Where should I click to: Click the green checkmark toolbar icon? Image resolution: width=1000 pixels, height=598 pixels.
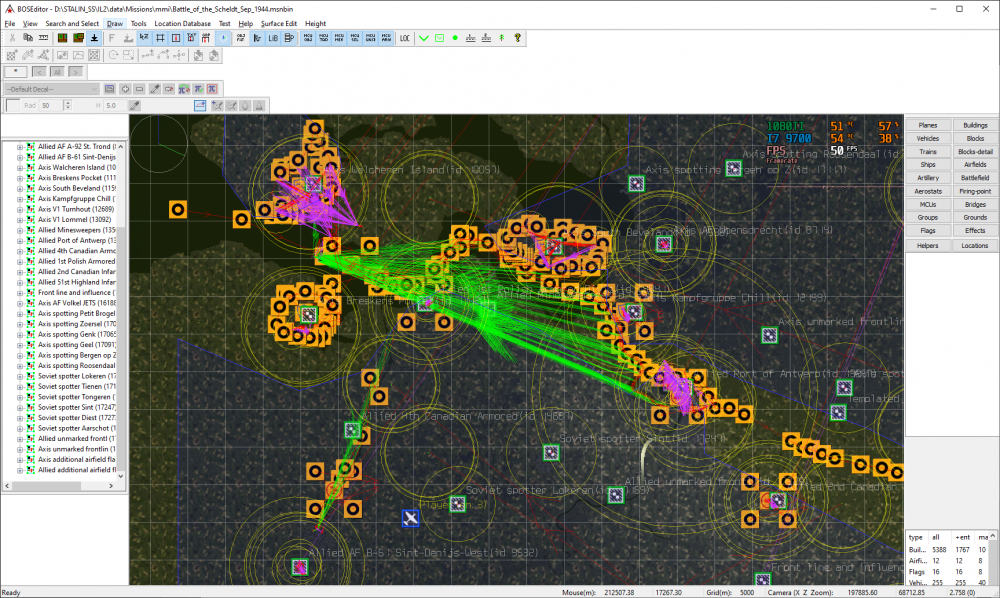(x=424, y=38)
